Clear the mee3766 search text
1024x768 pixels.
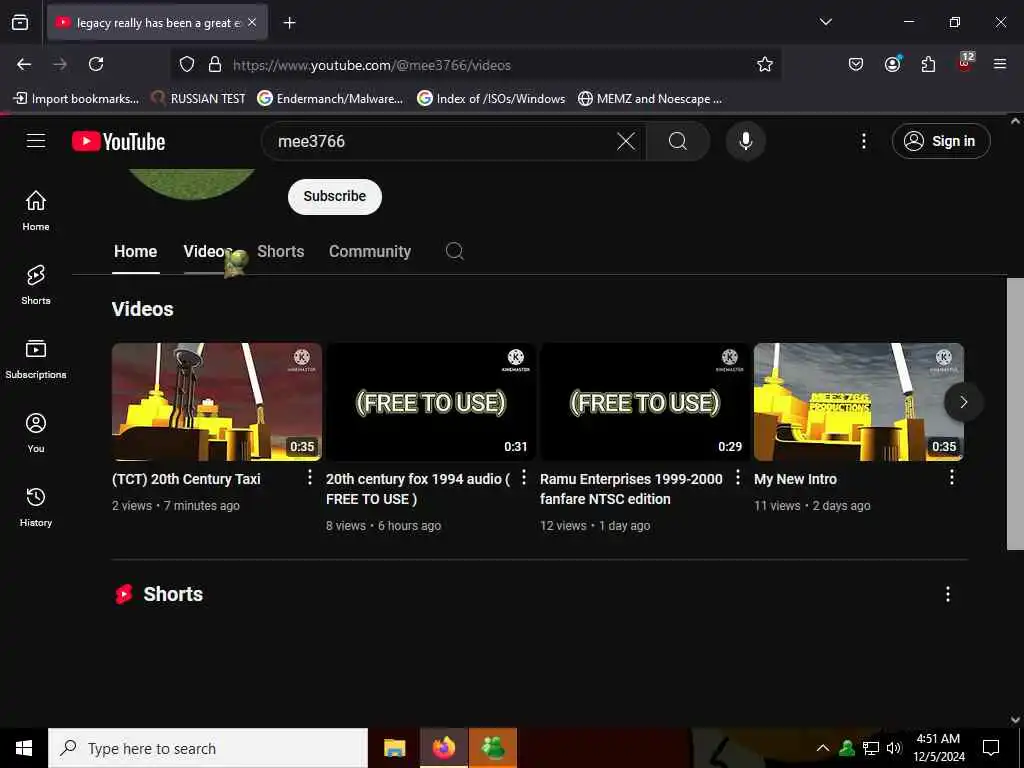(x=626, y=141)
